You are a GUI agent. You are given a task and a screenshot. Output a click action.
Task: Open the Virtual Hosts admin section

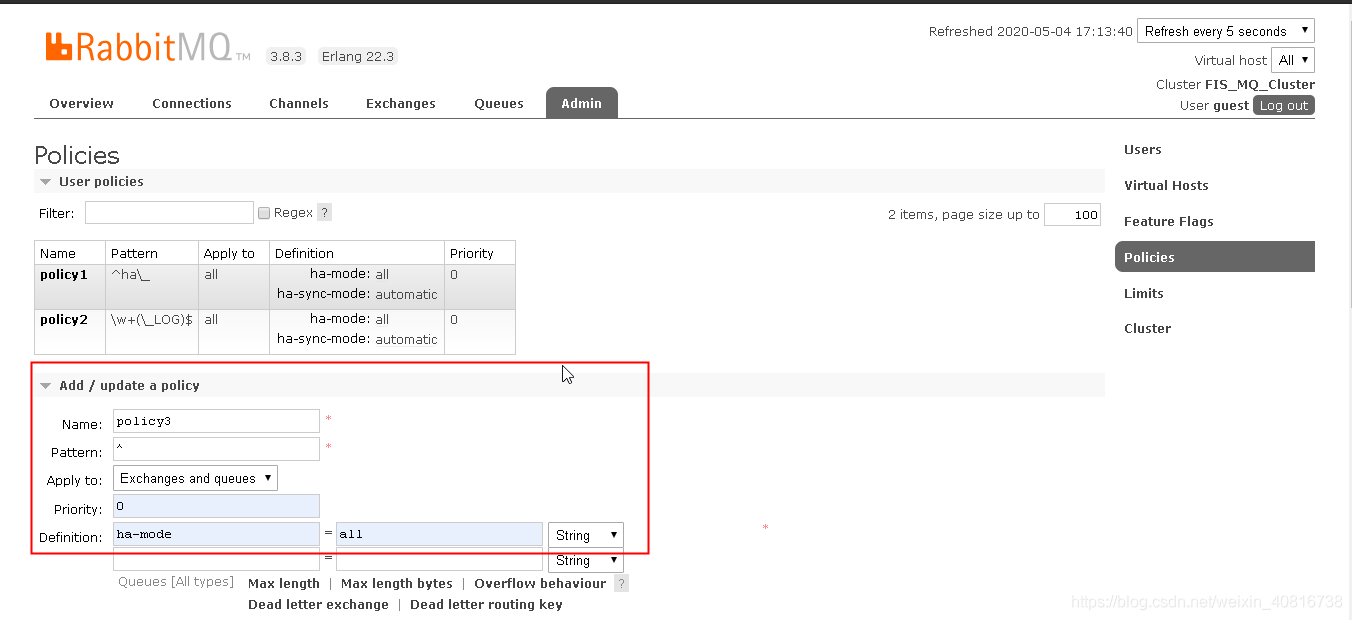tap(1166, 185)
